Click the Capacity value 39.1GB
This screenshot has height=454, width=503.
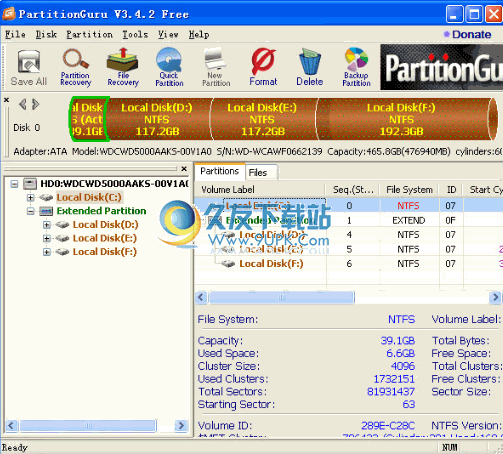point(398,341)
